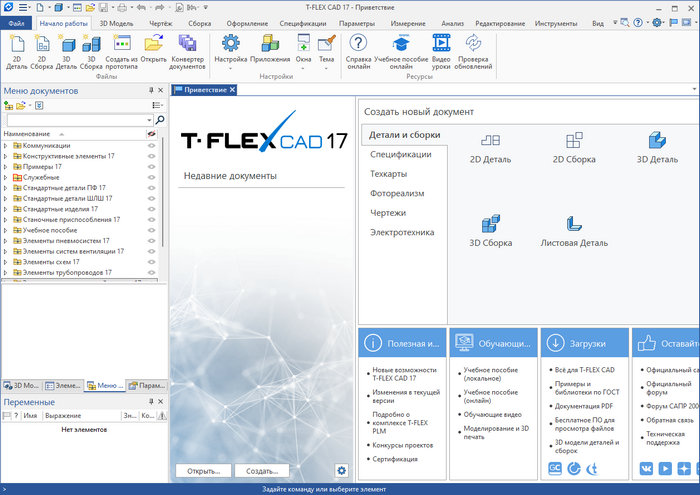The image size is (700, 495).
Task: Toggle visibility eye for Стандартные изделия 17
Action: pyautogui.click(x=152, y=209)
